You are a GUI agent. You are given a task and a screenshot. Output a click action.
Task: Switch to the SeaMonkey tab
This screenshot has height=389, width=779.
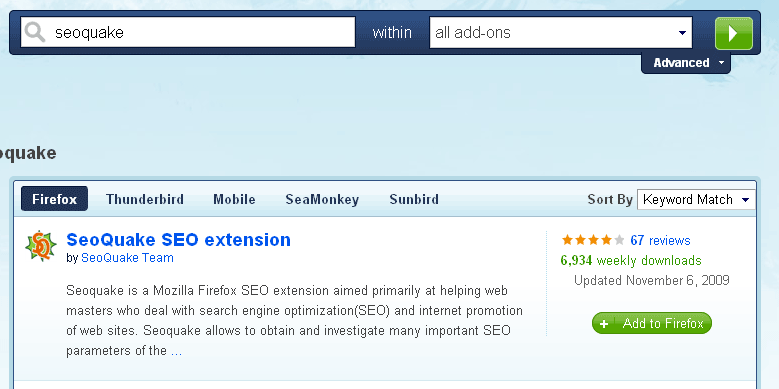point(322,199)
